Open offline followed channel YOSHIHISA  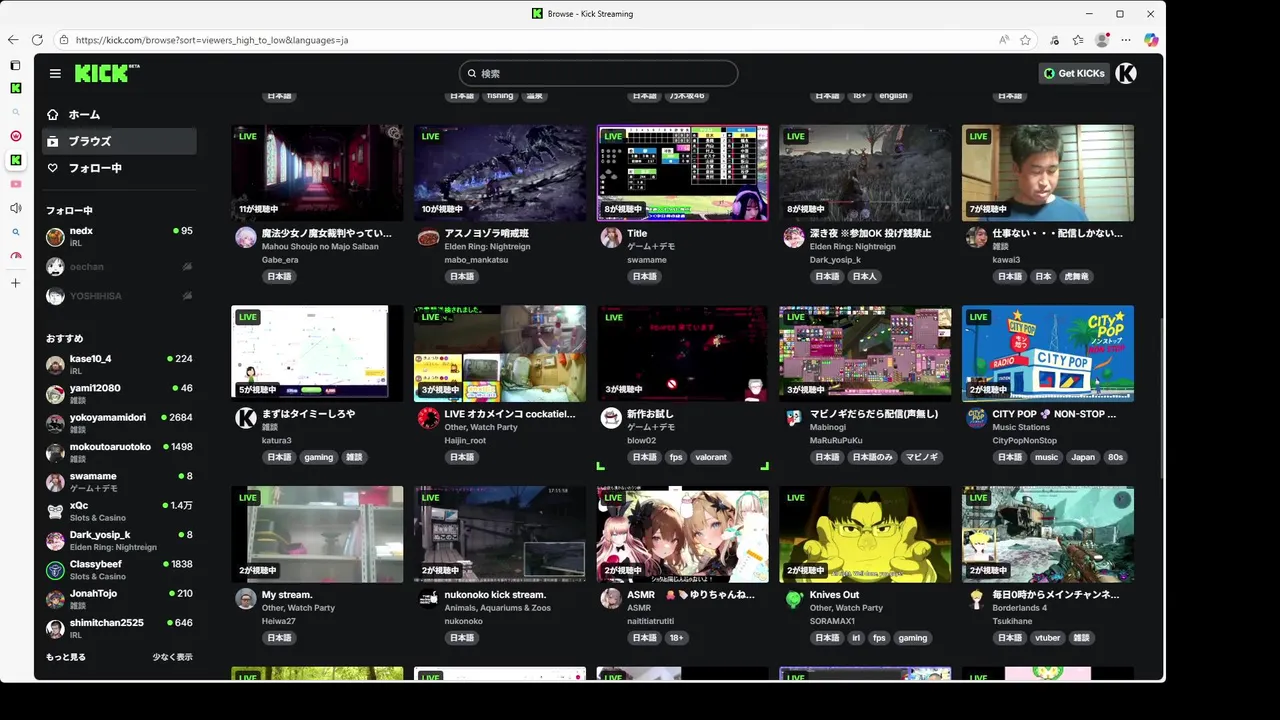119,296
